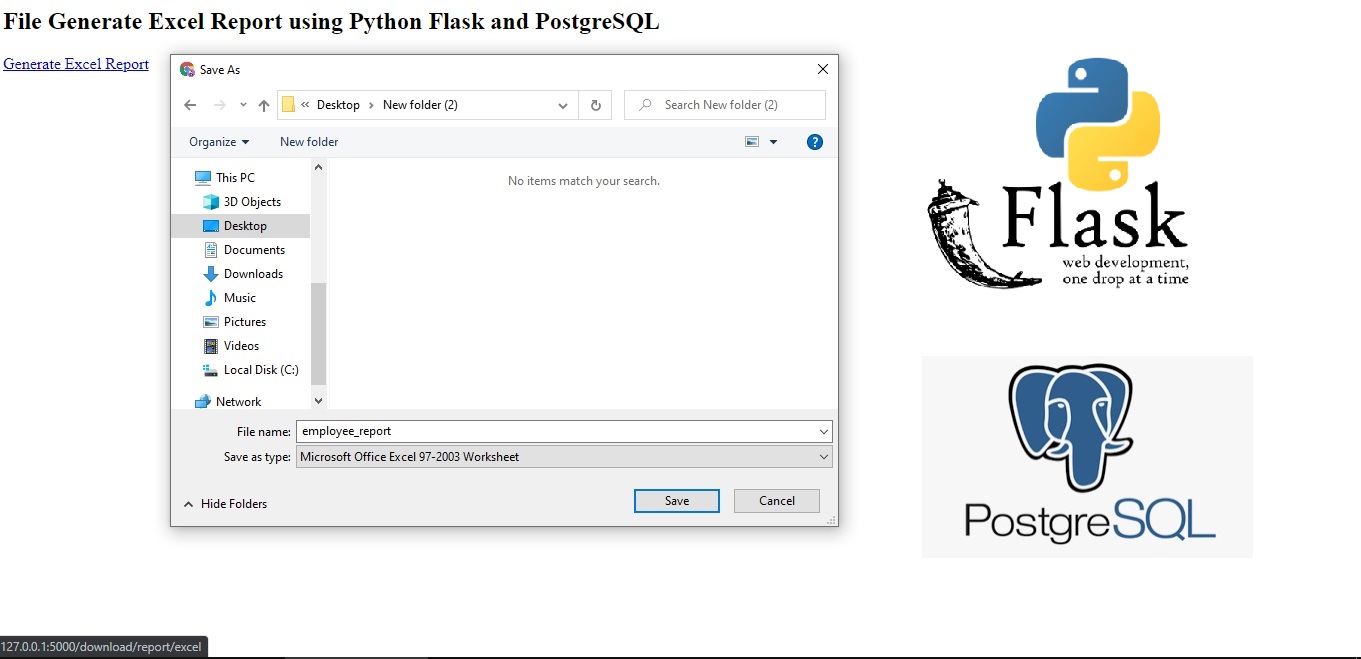Expand the address bar dropdown chevron
The height and width of the screenshot is (659, 1361).
562,104
